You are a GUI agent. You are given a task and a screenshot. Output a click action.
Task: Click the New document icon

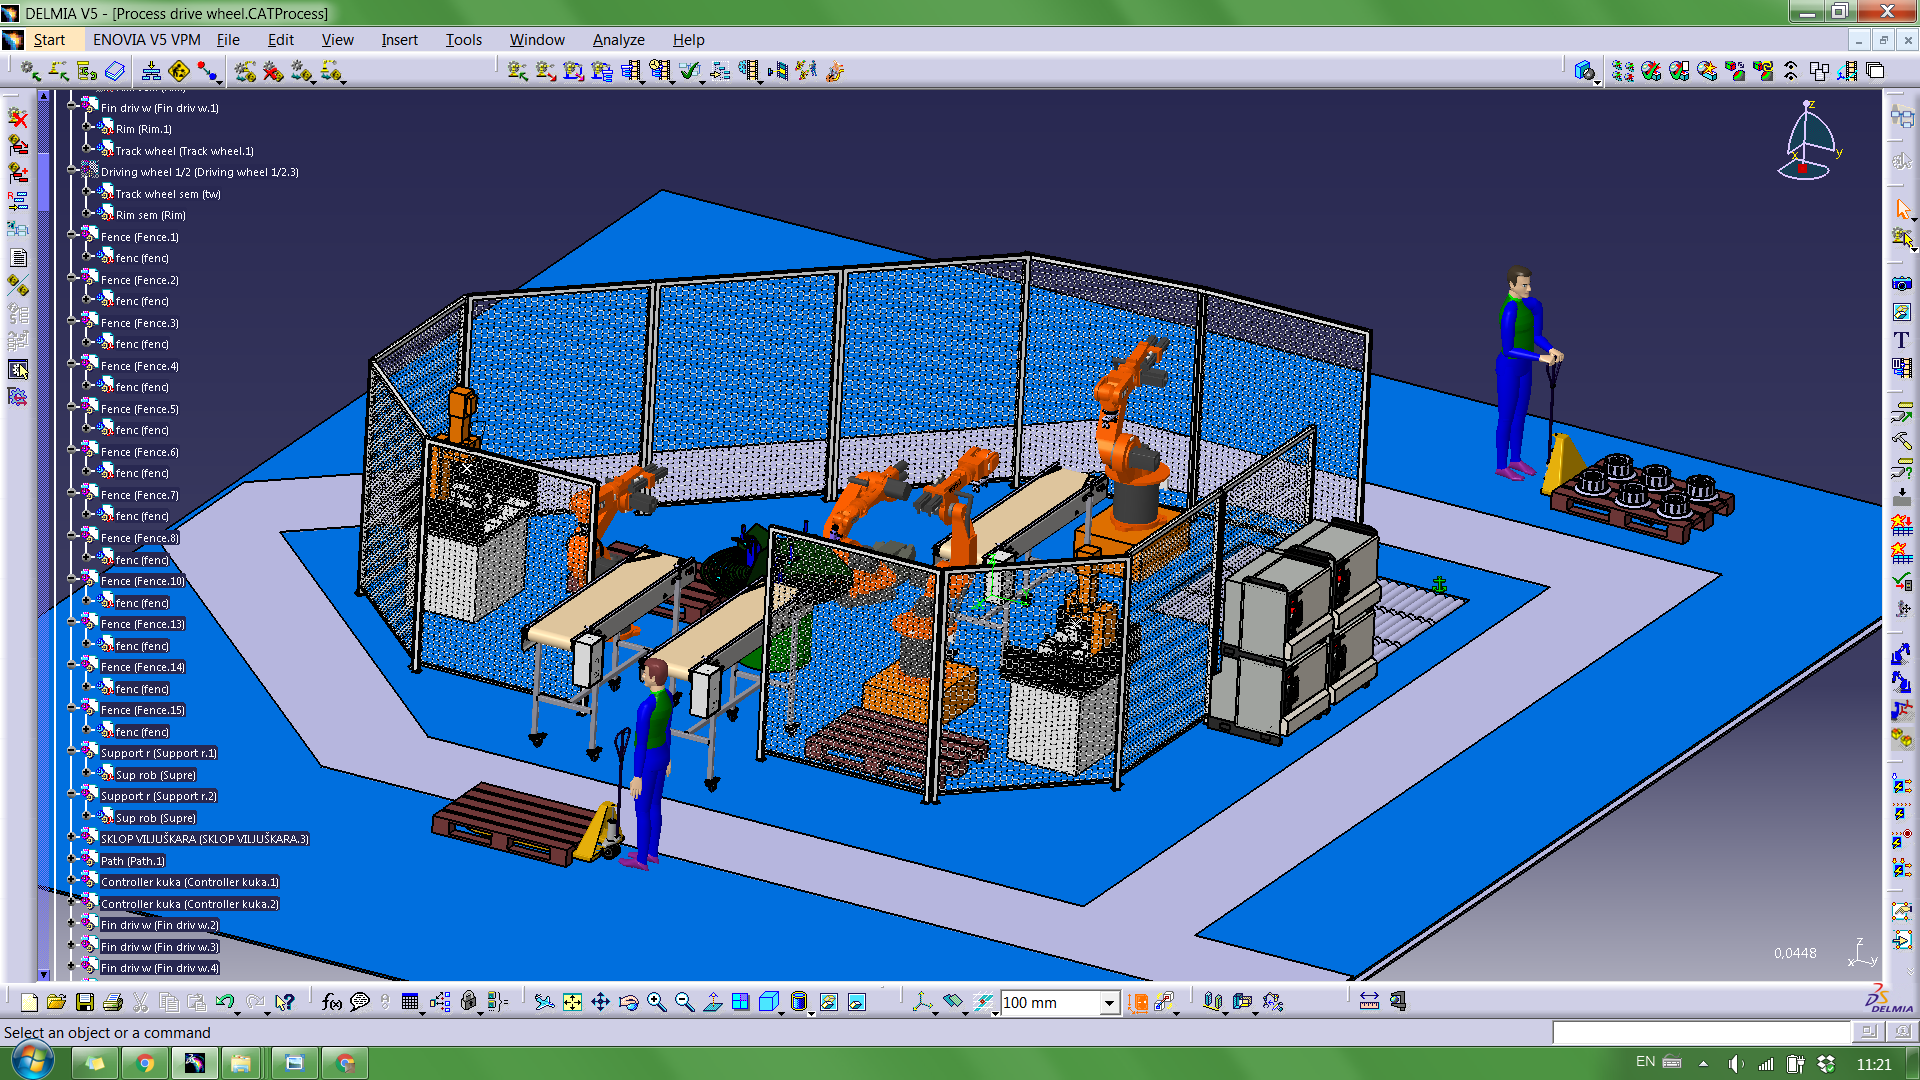pyautogui.click(x=29, y=1002)
